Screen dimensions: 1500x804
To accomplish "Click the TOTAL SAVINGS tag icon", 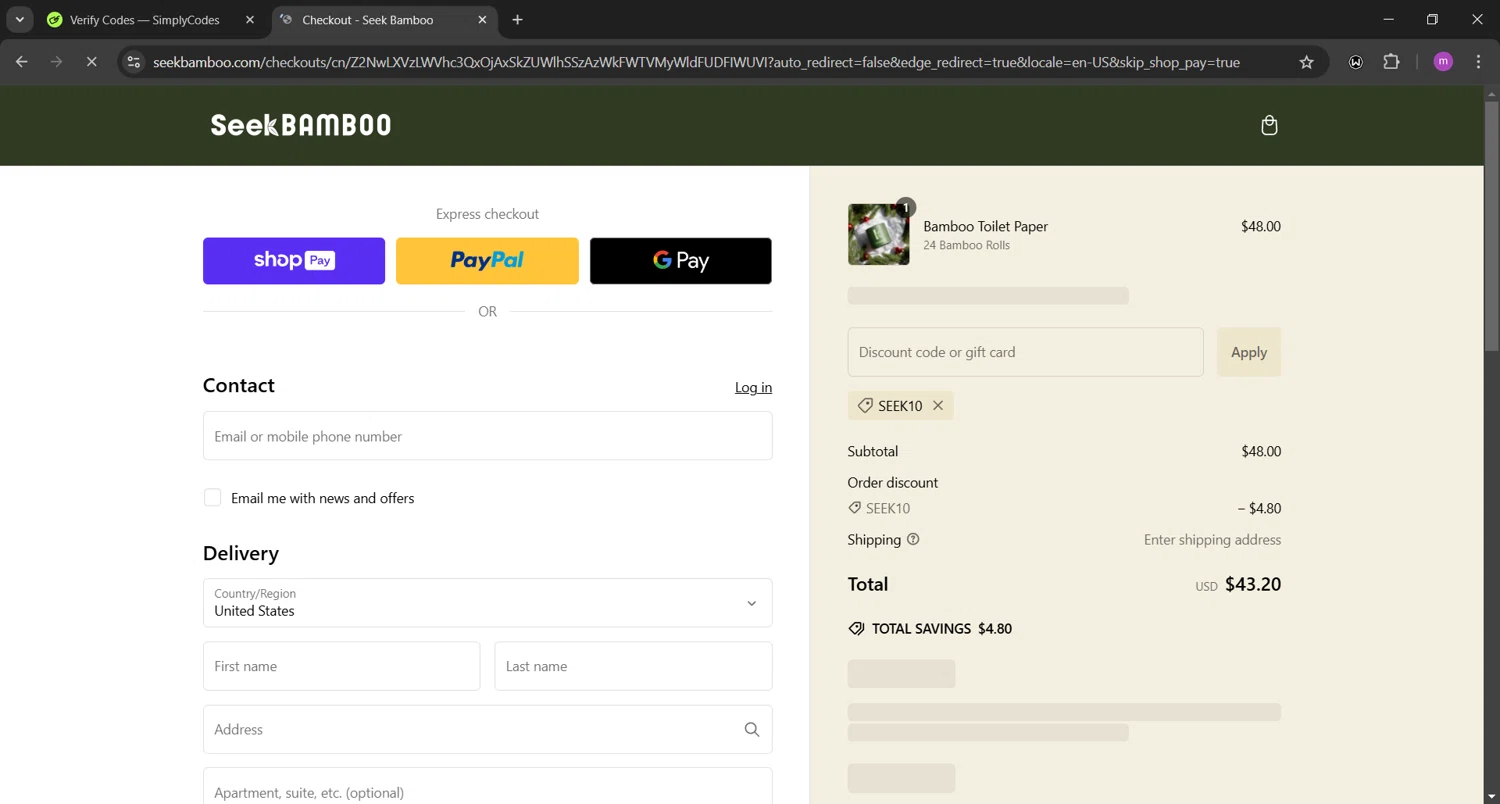I will coord(856,629).
